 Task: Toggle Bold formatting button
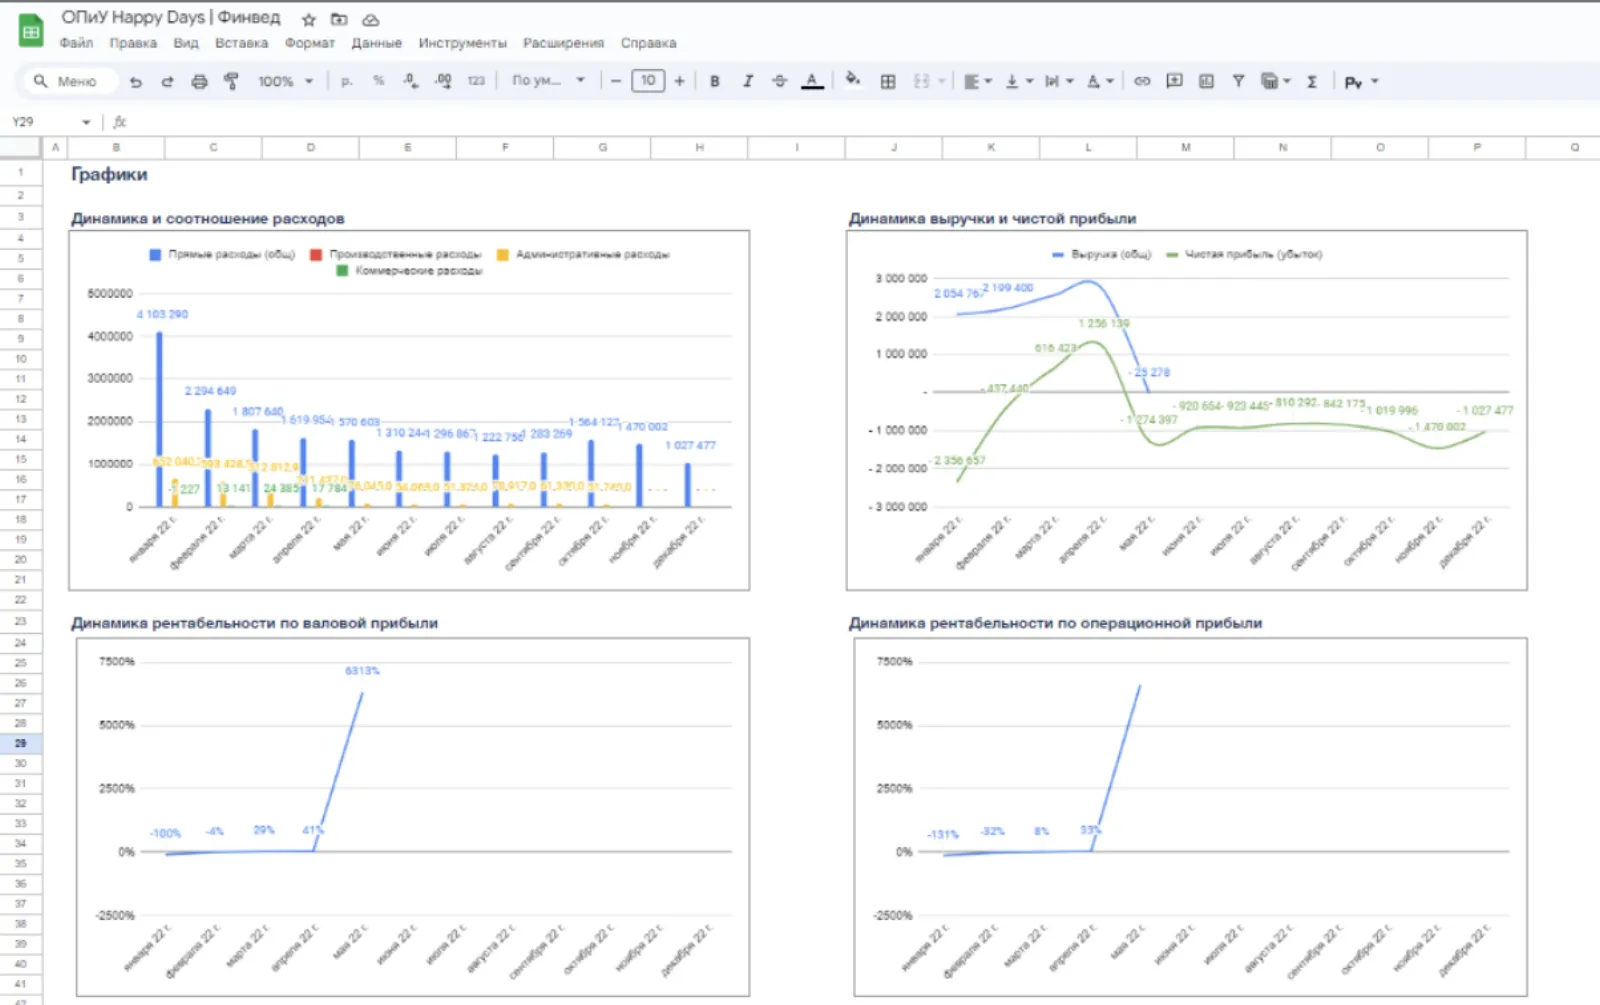point(715,82)
